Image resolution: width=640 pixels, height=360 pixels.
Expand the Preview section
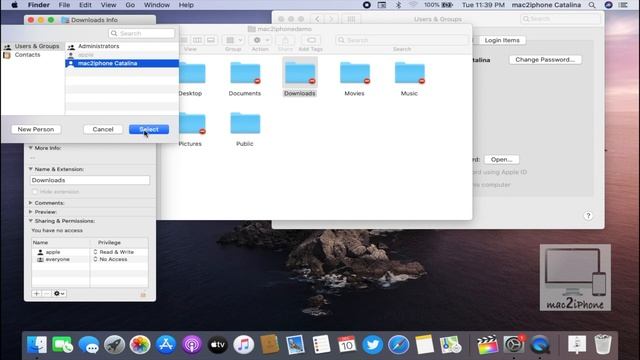tap(31, 212)
